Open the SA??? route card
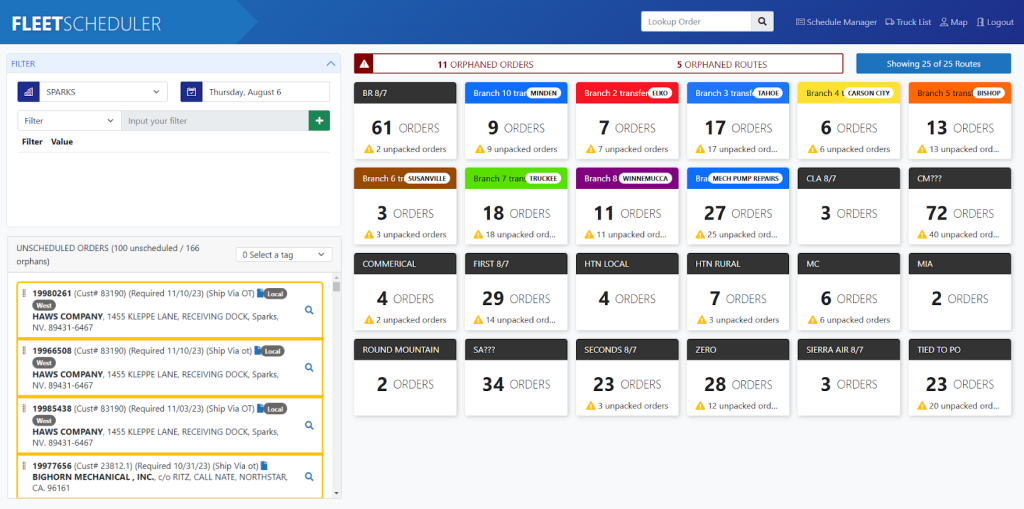Viewport: 1024px width, 509px height. [516, 377]
